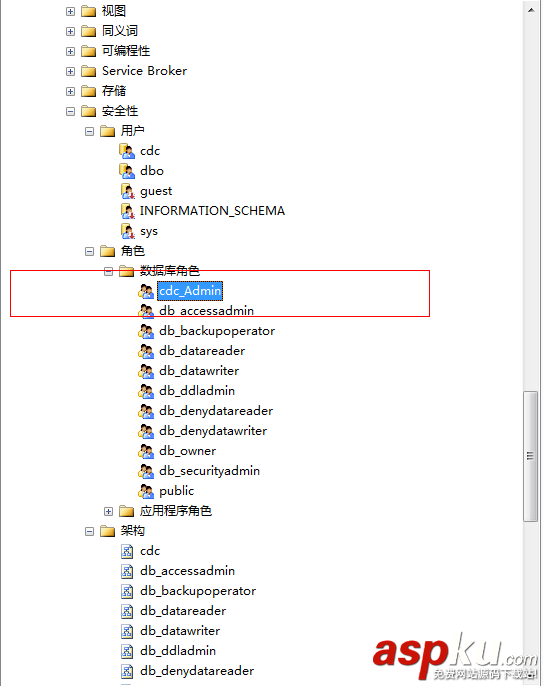Select the 同义词 tree item
543x686 pixels.
(120, 31)
